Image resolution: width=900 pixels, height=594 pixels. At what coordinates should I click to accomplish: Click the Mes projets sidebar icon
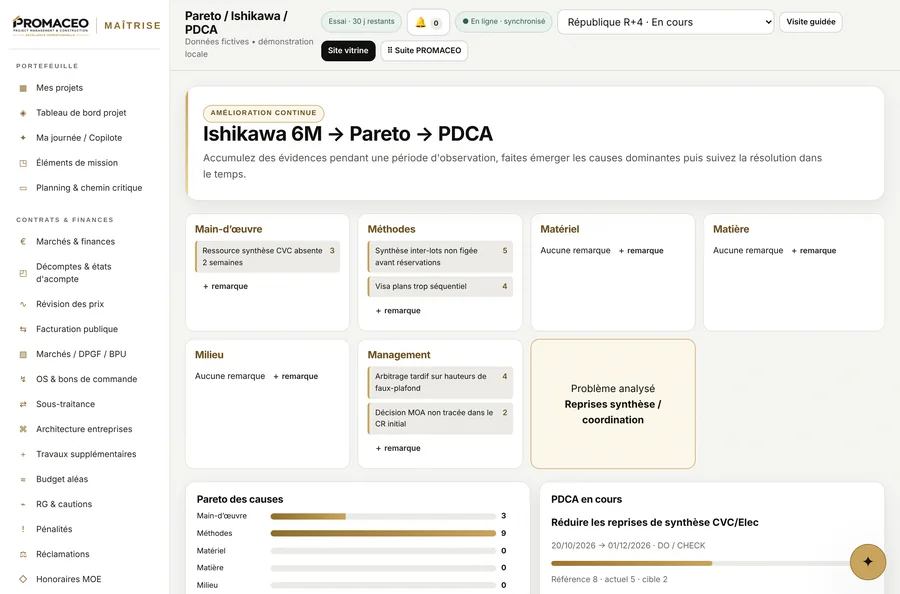click(23, 88)
